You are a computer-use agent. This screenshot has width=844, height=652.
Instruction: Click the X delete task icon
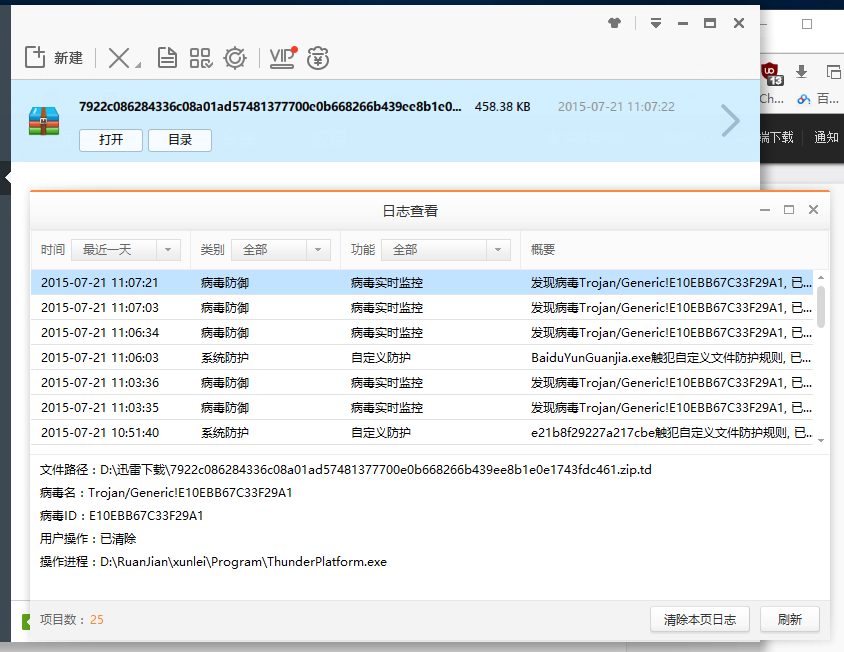(120, 58)
